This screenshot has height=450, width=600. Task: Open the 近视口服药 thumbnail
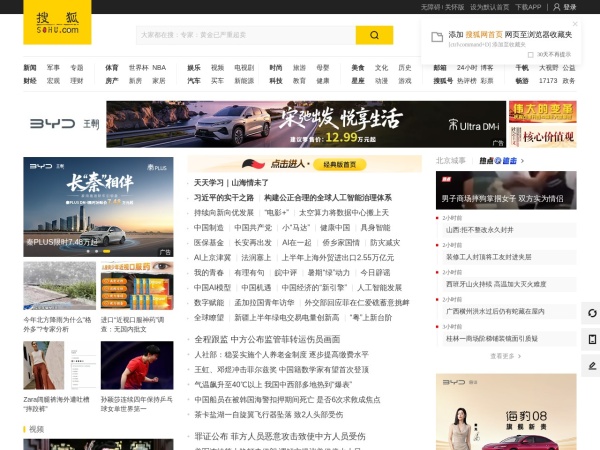coord(137,285)
